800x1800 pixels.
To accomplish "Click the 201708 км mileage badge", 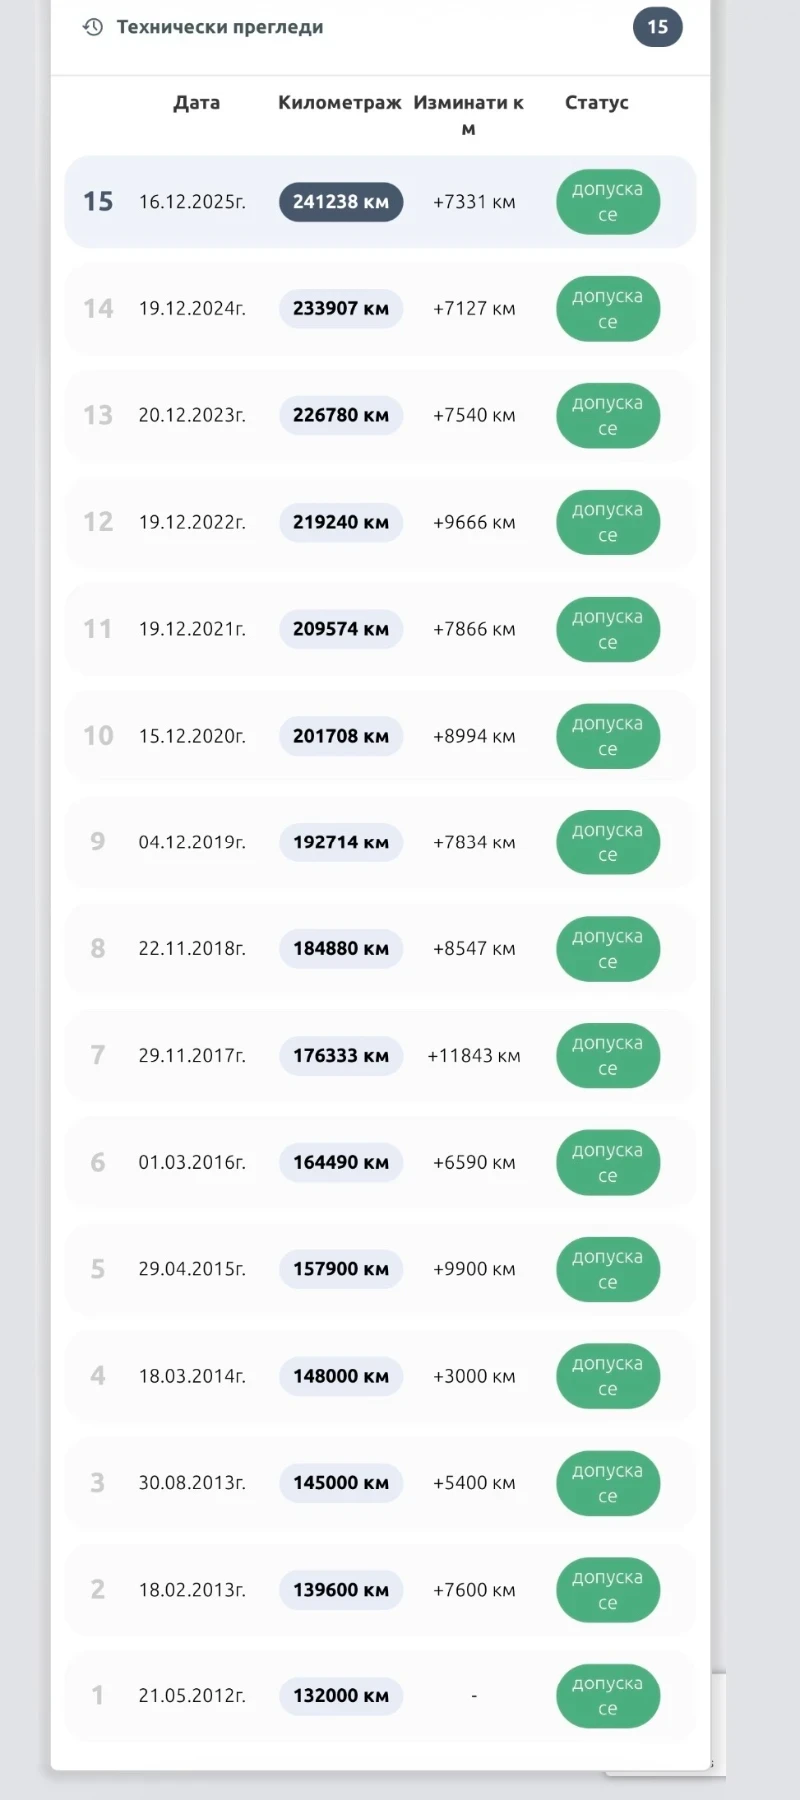I will [x=340, y=736].
